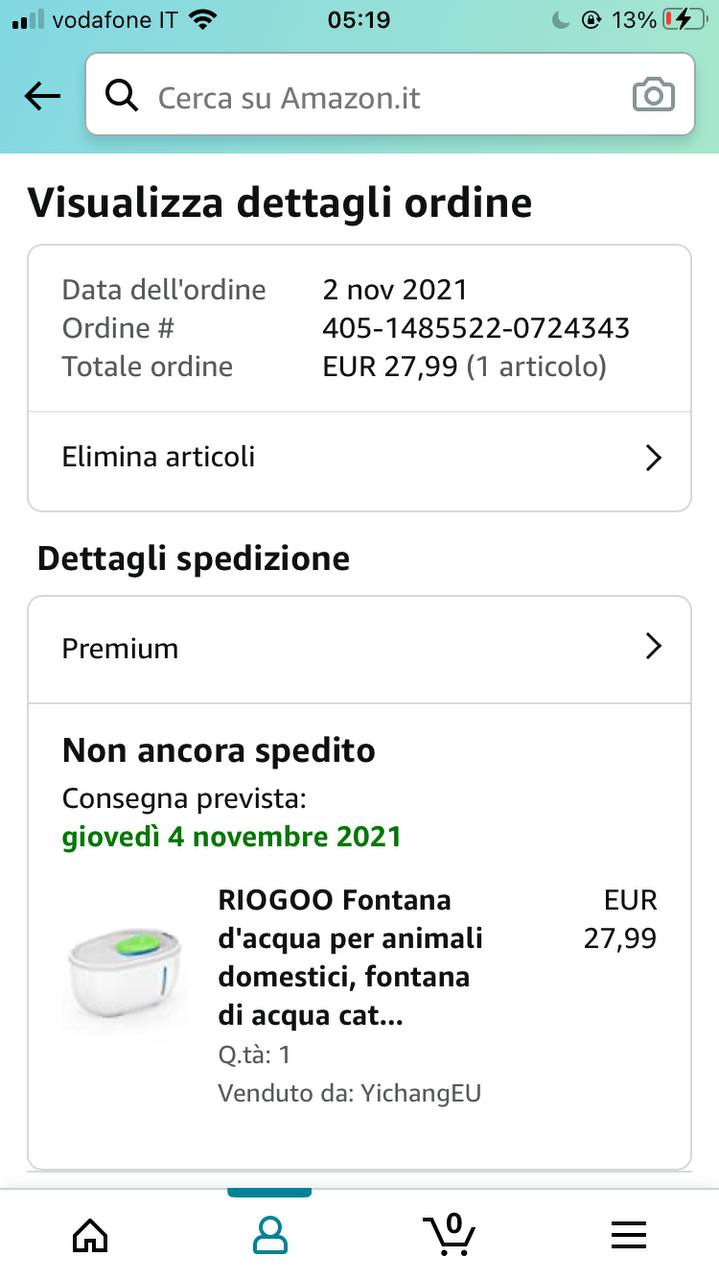Open the hamburger menu
The width and height of the screenshot is (719, 1280).
click(628, 1235)
